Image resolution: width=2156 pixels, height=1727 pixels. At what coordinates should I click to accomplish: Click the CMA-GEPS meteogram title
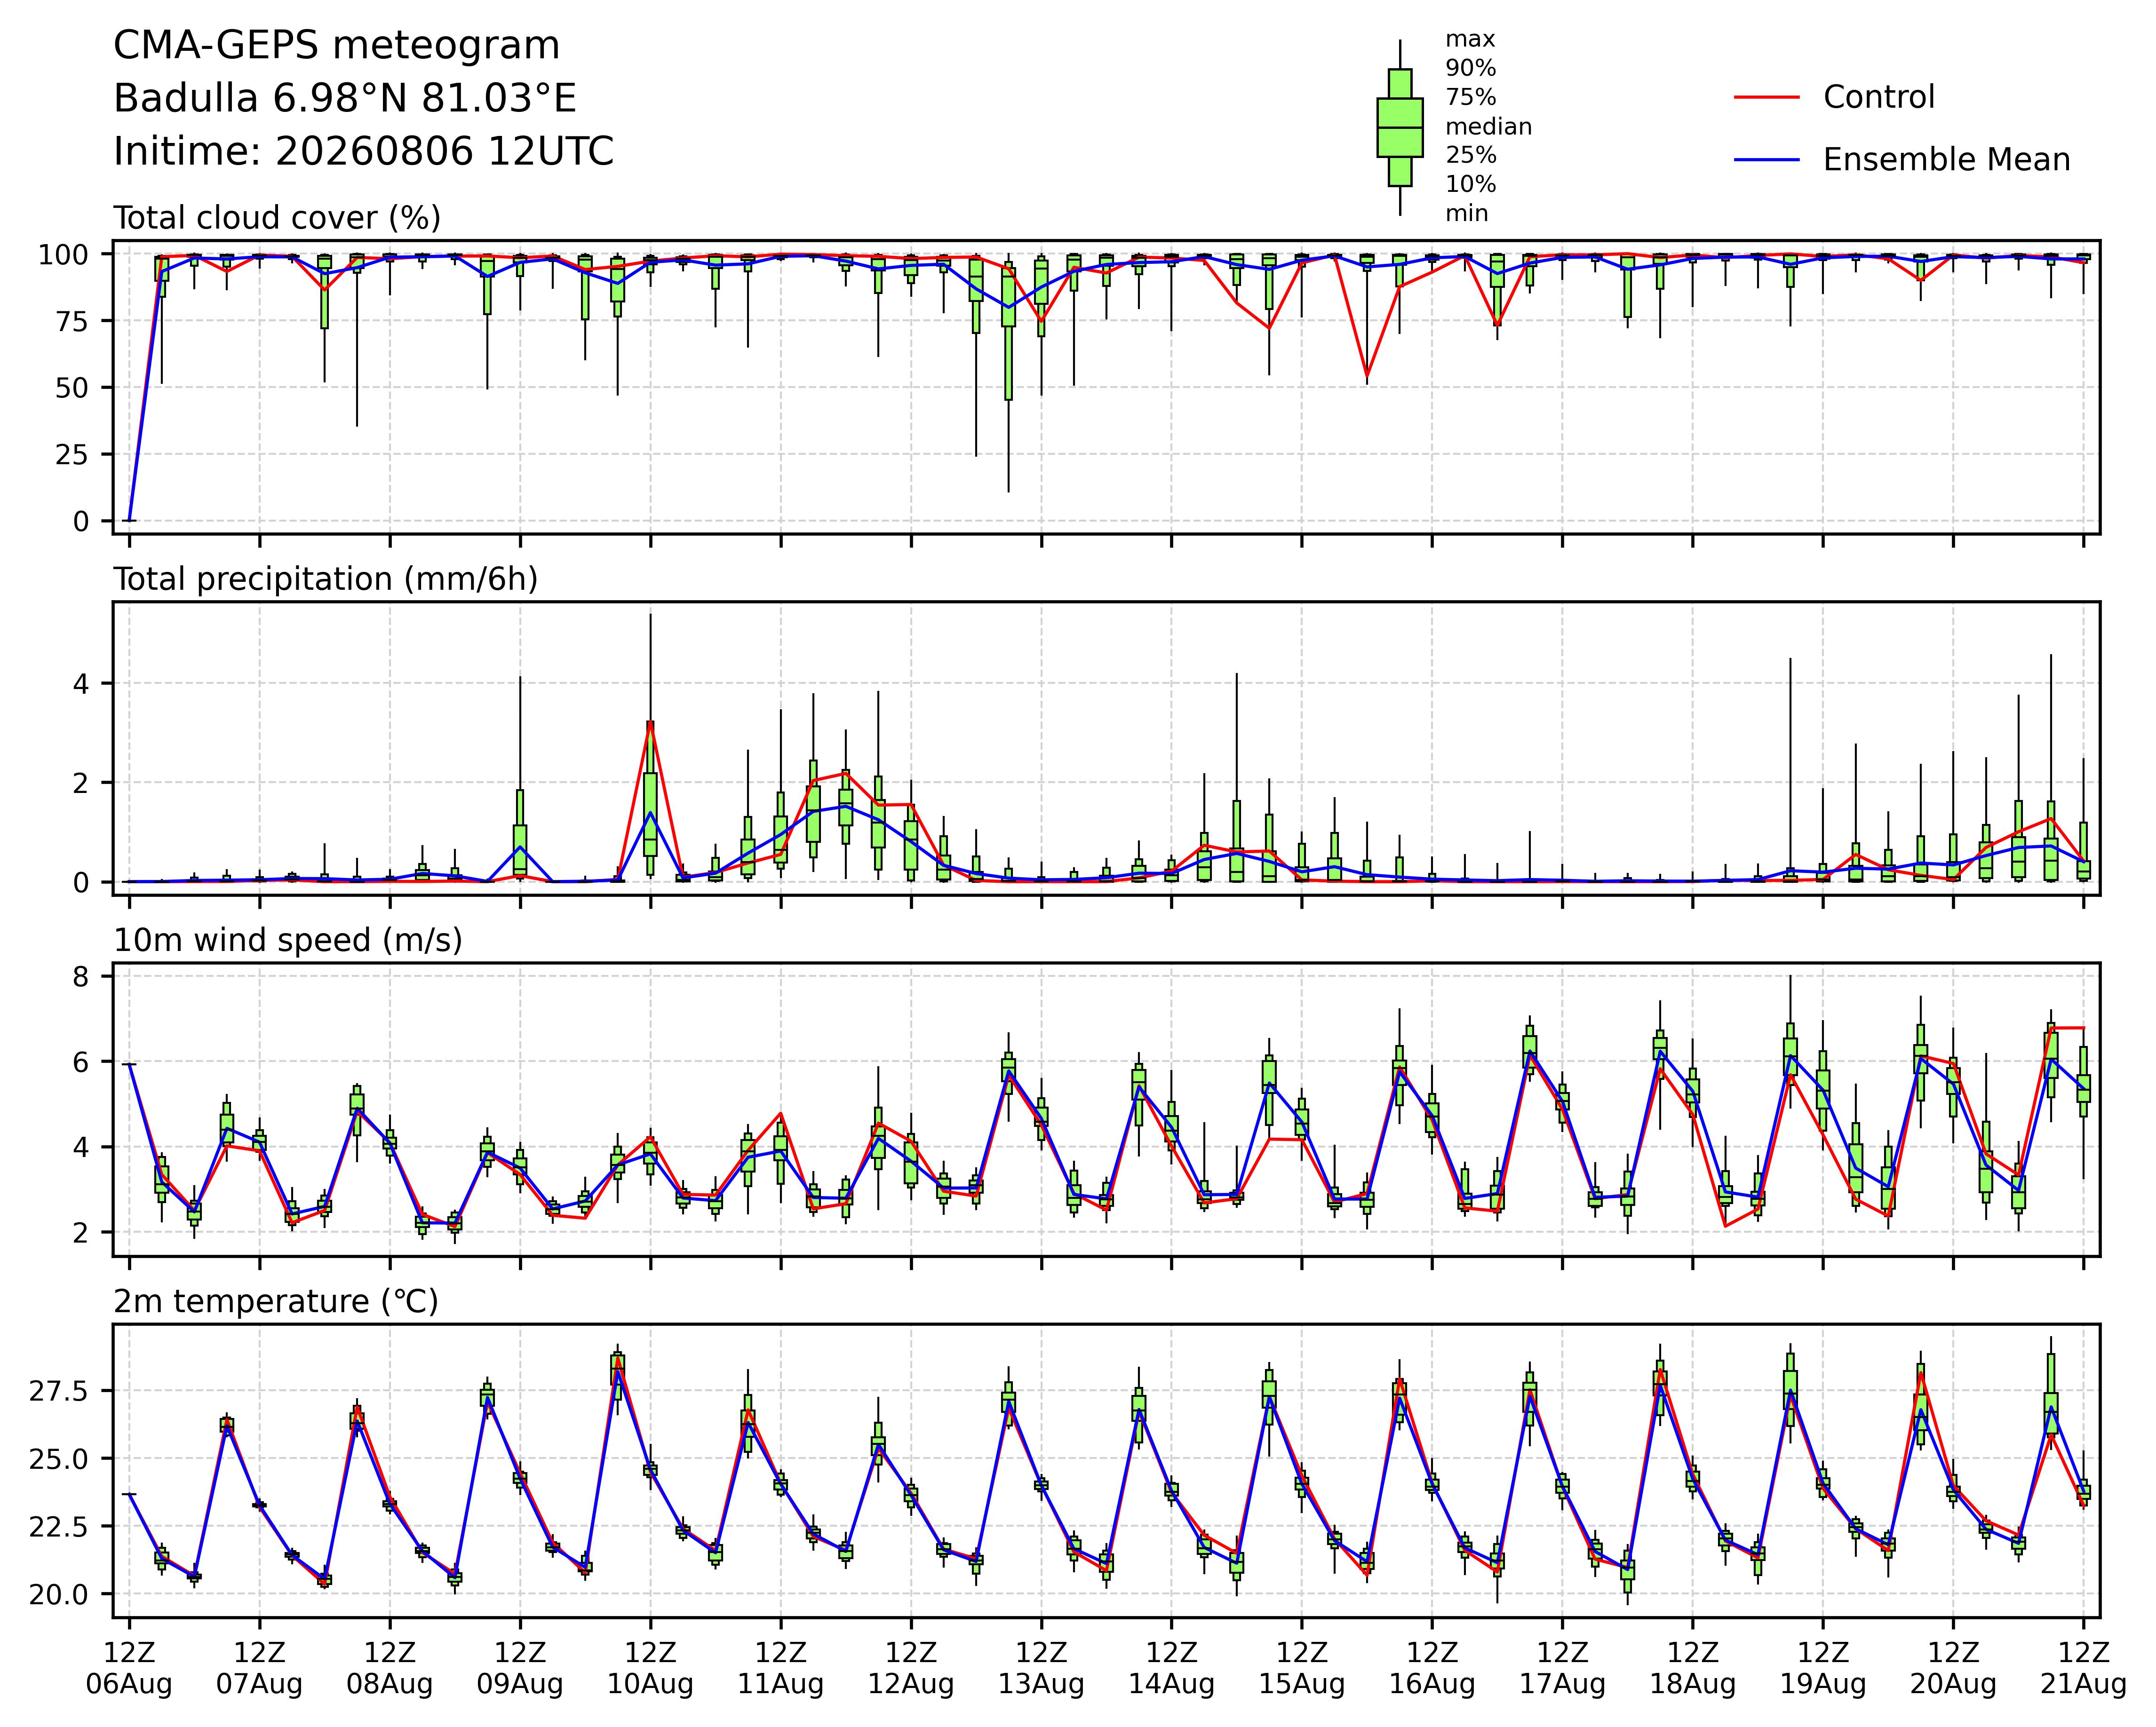click(x=337, y=46)
